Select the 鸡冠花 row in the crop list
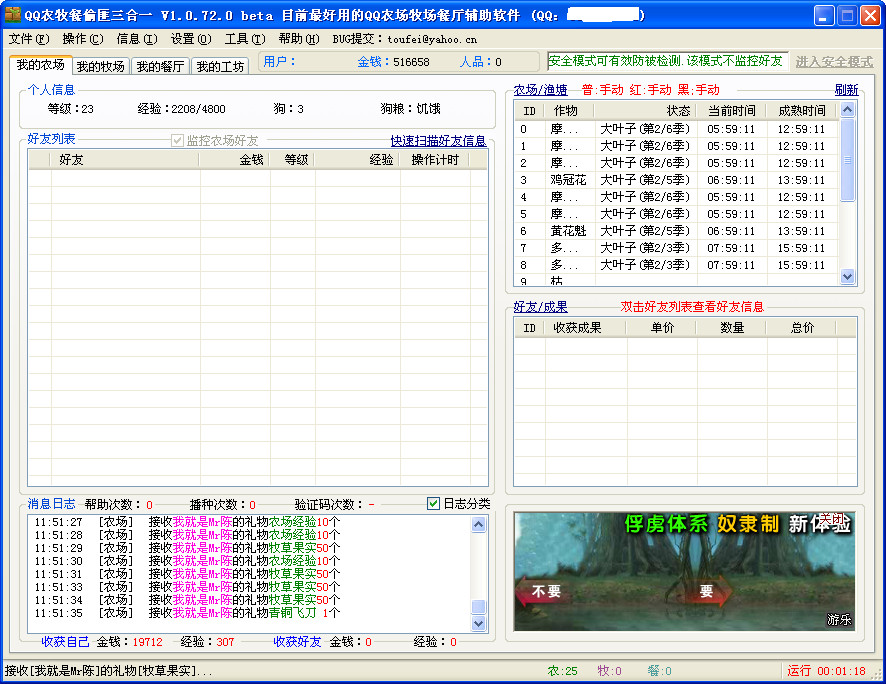This screenshot has height=684, width=886. (568, 180)
